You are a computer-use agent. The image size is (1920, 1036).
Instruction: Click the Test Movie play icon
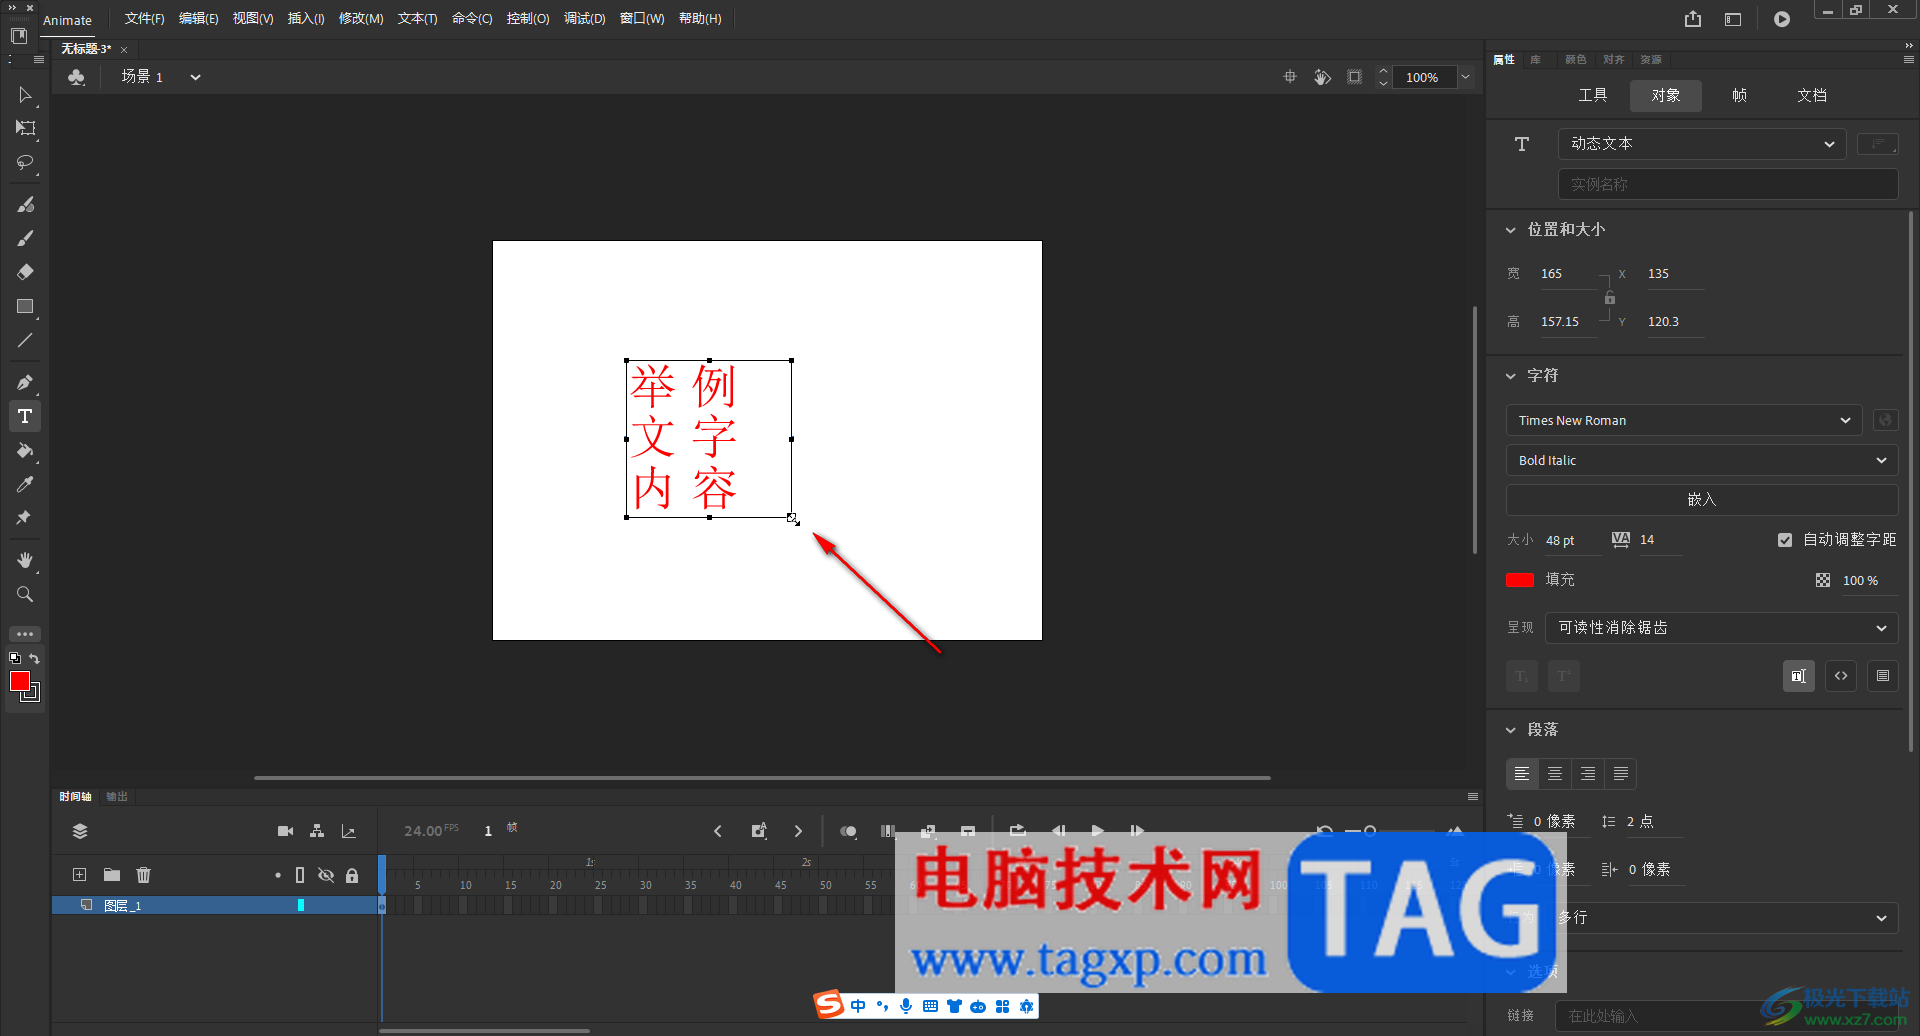point(1782,19)
